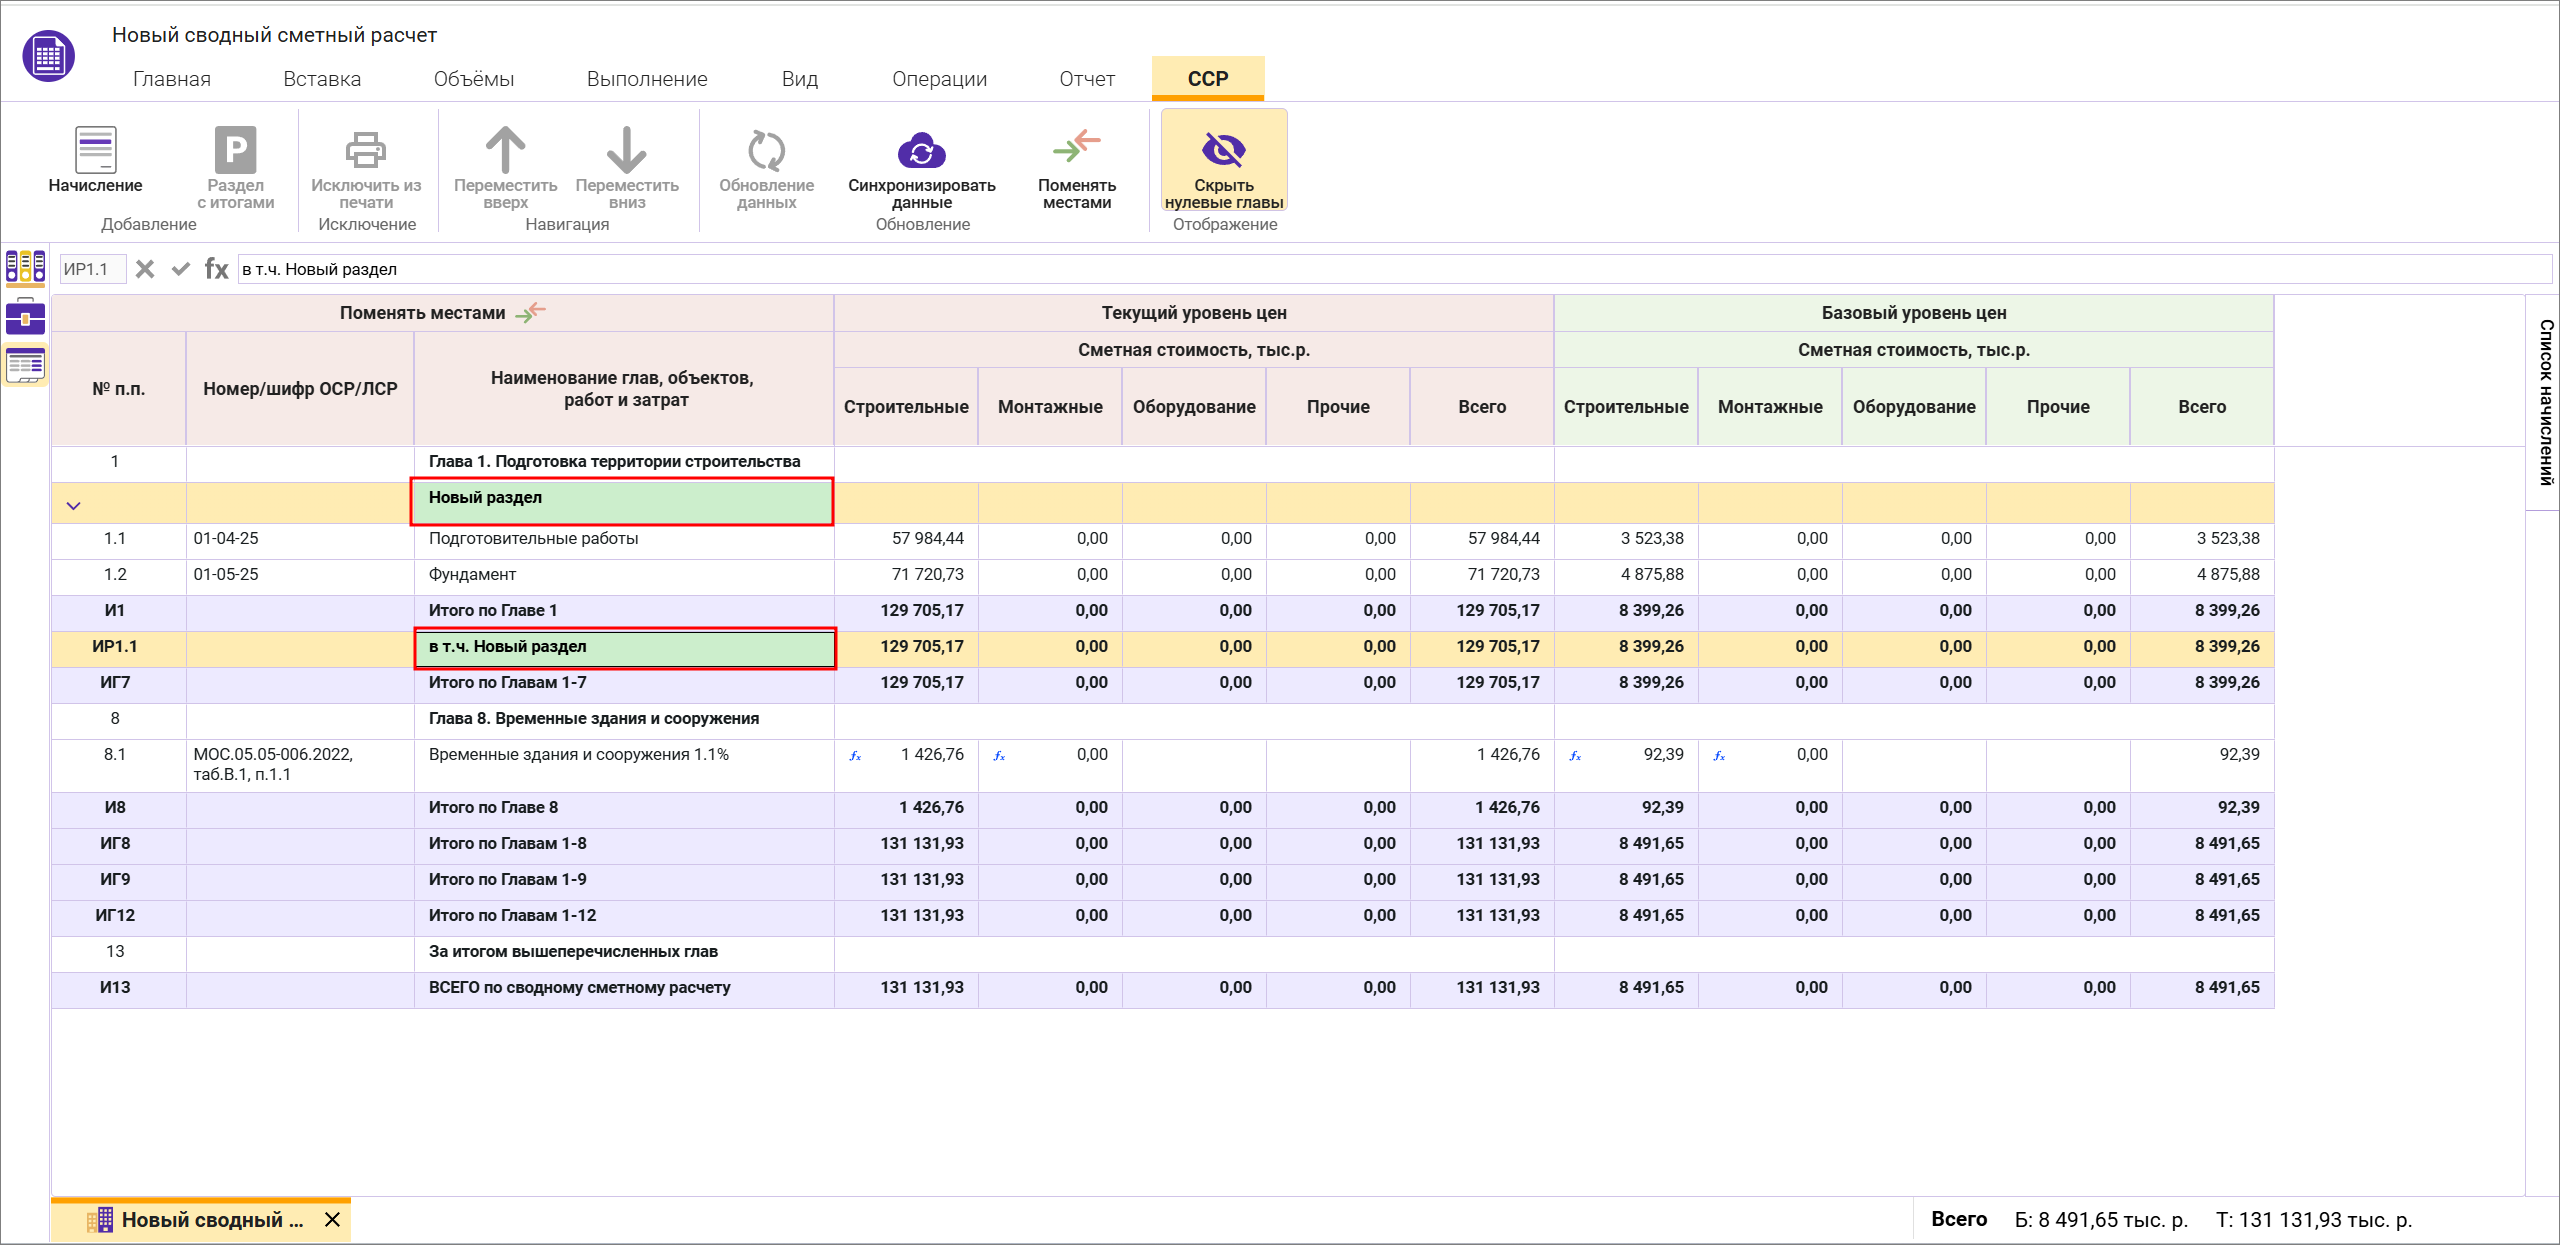
Task: Click fx indicator in Временные здания row
Action: click(x=855, y=756)
